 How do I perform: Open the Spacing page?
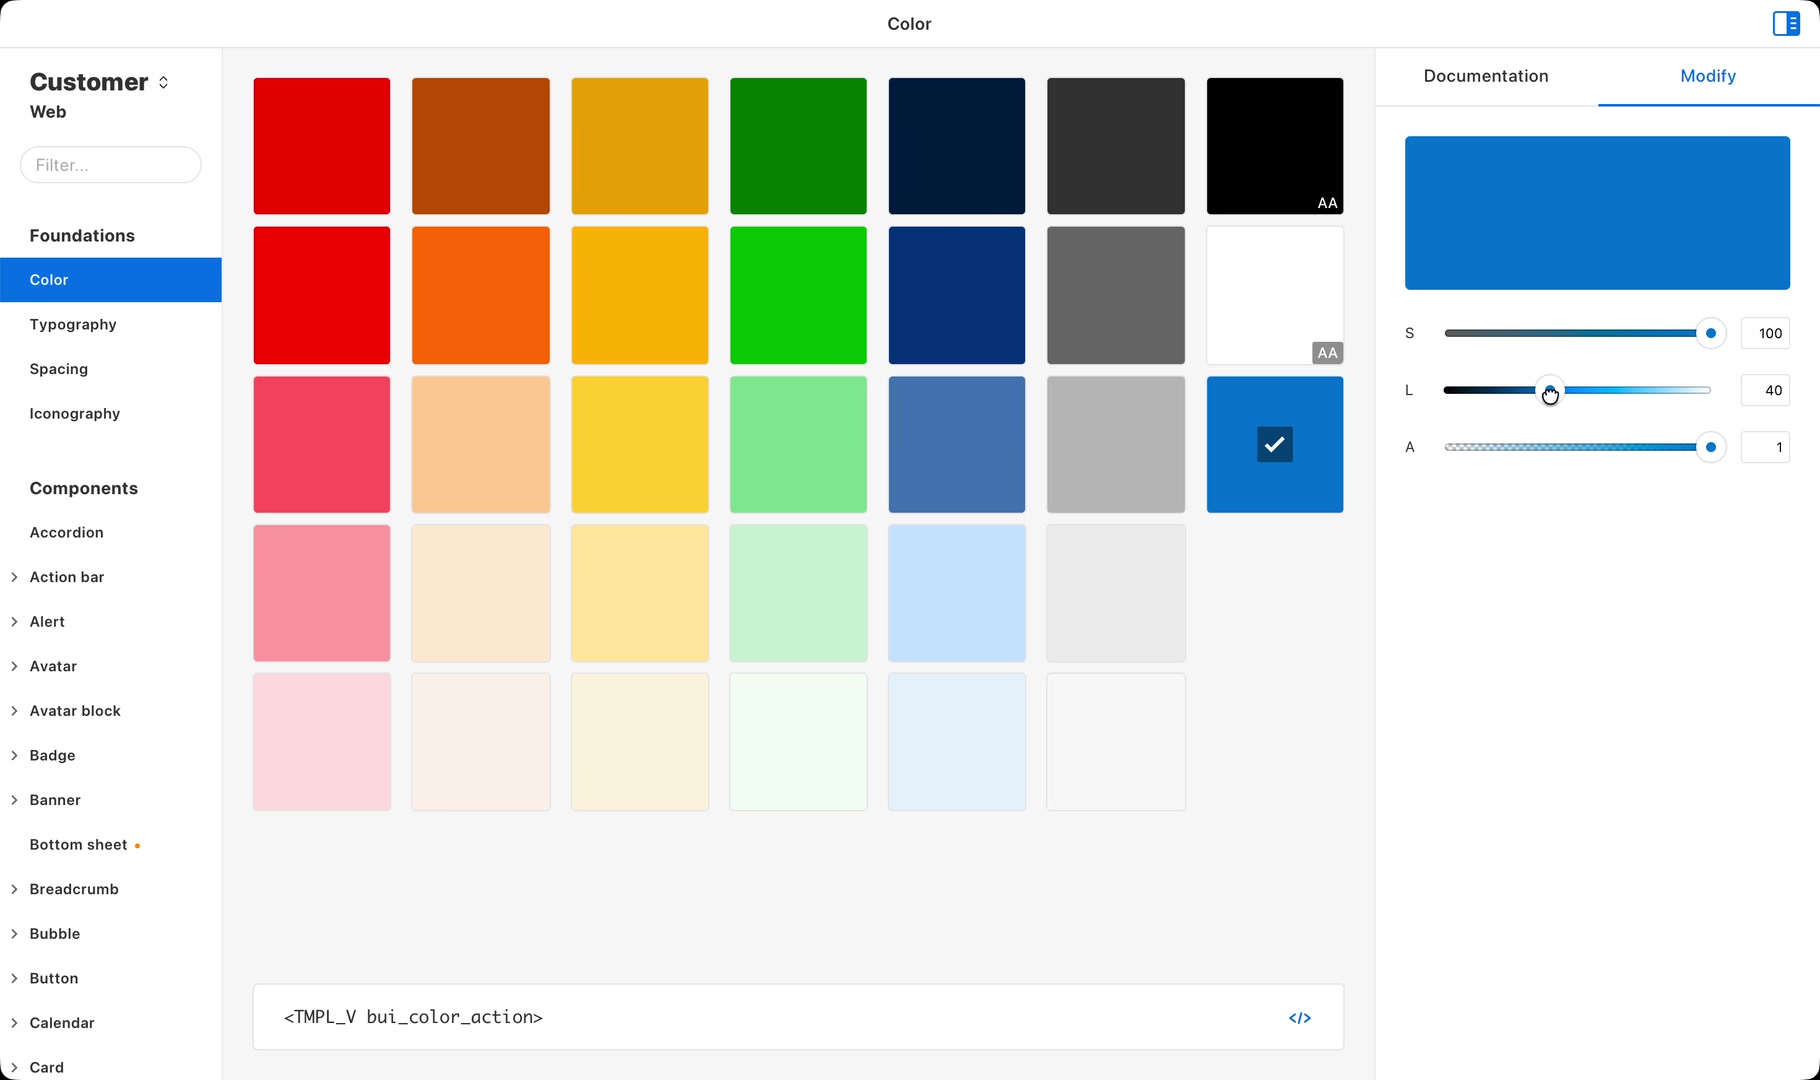coord(59,369)
